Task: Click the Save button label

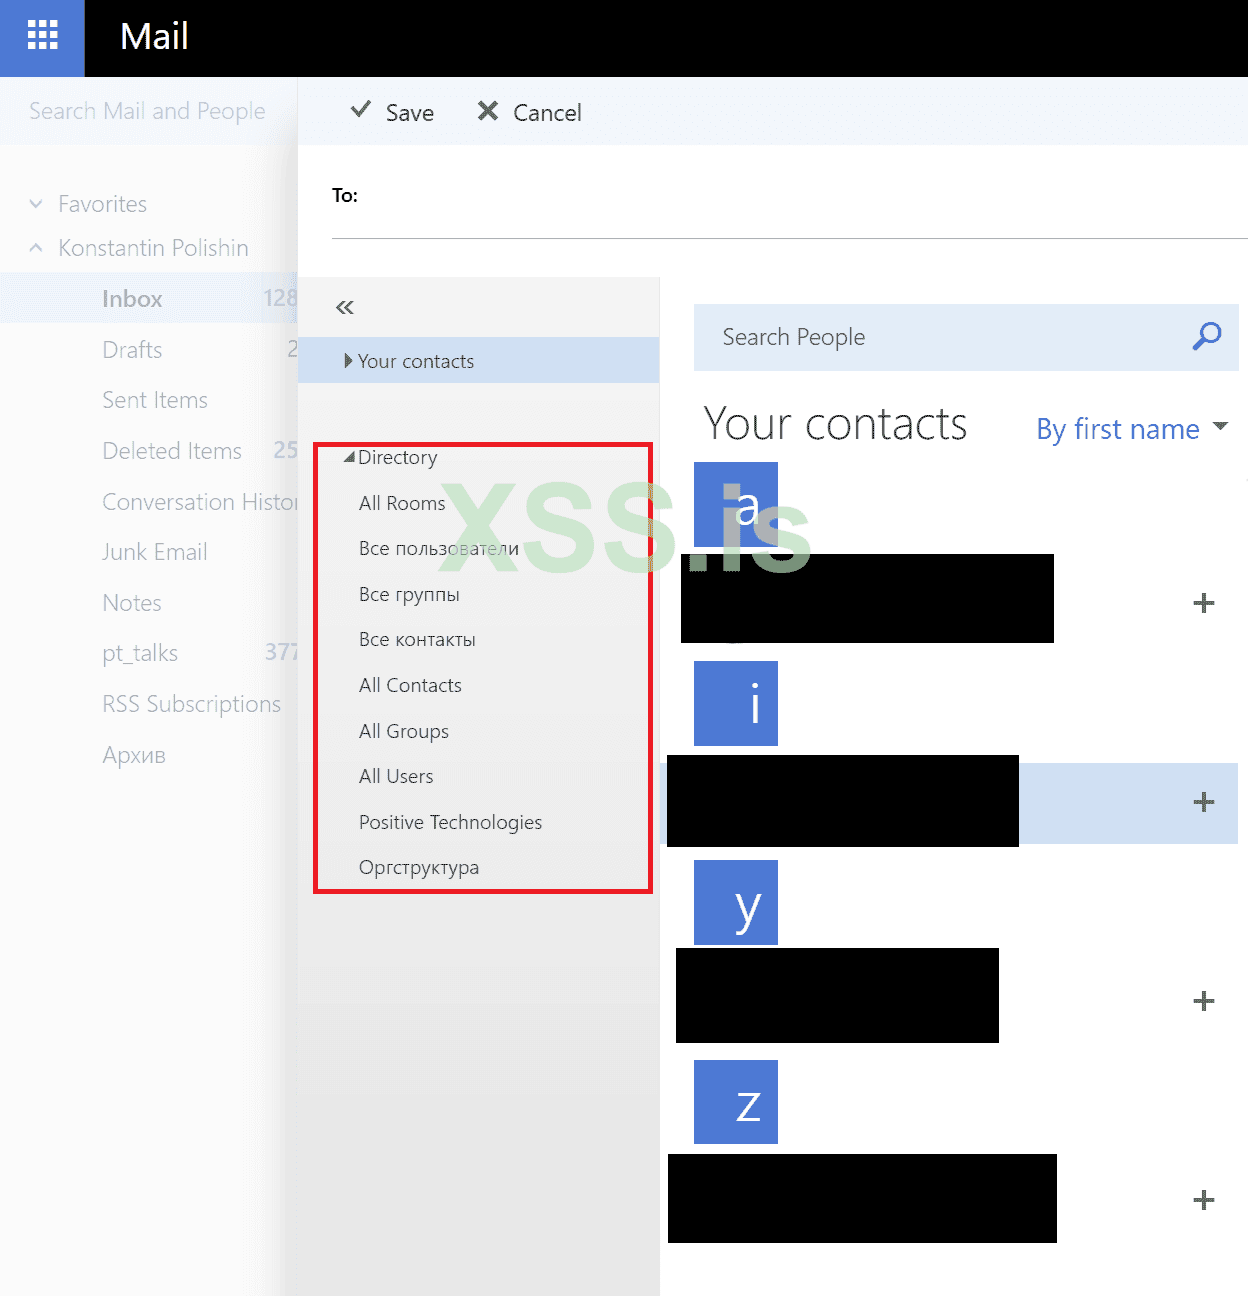Action: tap(410, 113)
